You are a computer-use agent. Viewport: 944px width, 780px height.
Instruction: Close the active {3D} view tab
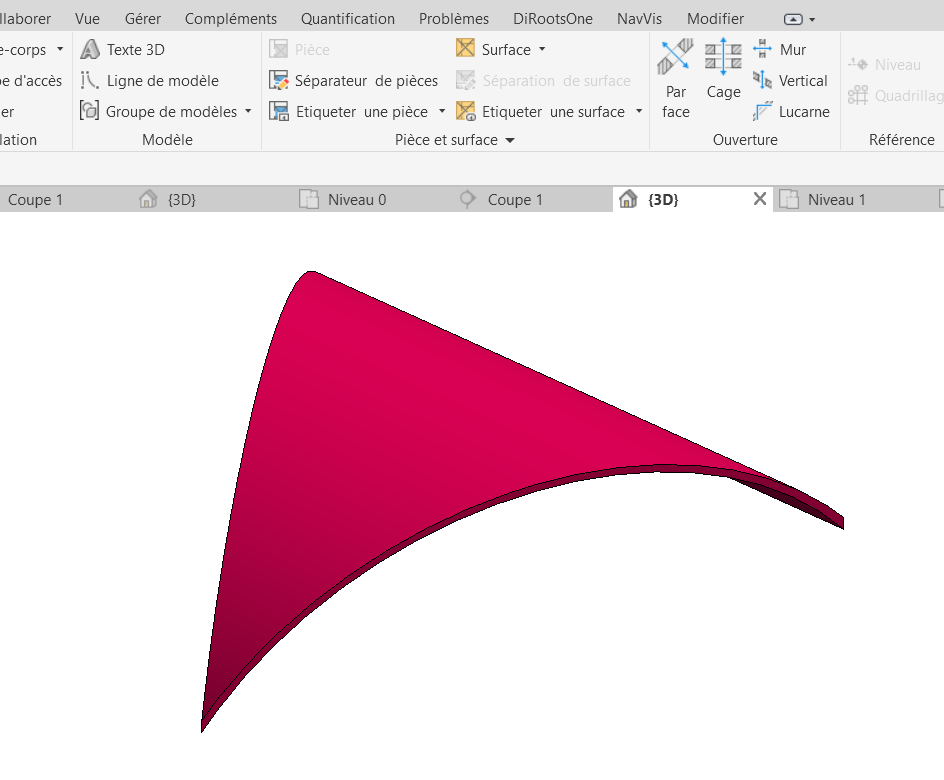point(760,199)
